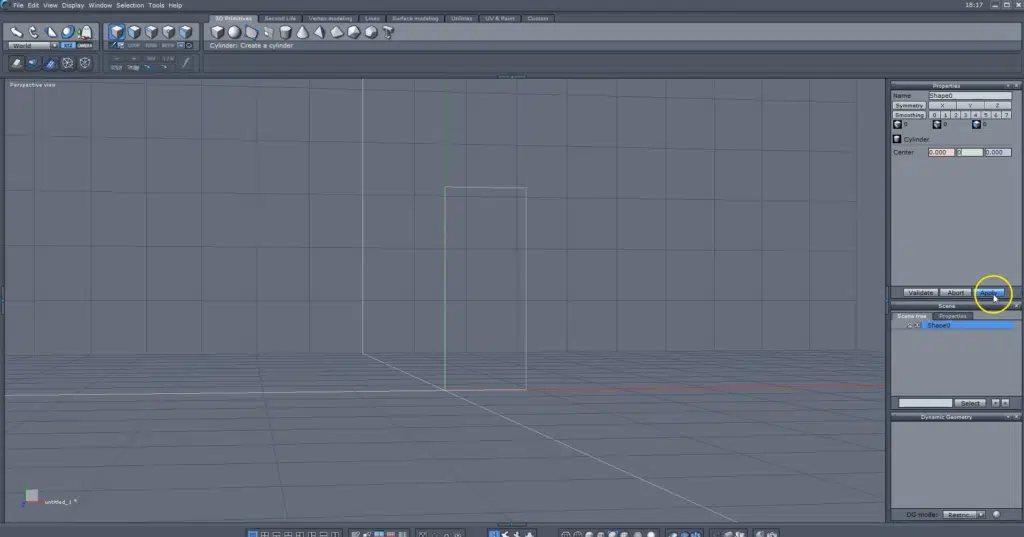Toggle X axis symmetry
Image resolution: width=1024 pixels, height=537 pixels.
pyautogui.click(x=941, y=105)
